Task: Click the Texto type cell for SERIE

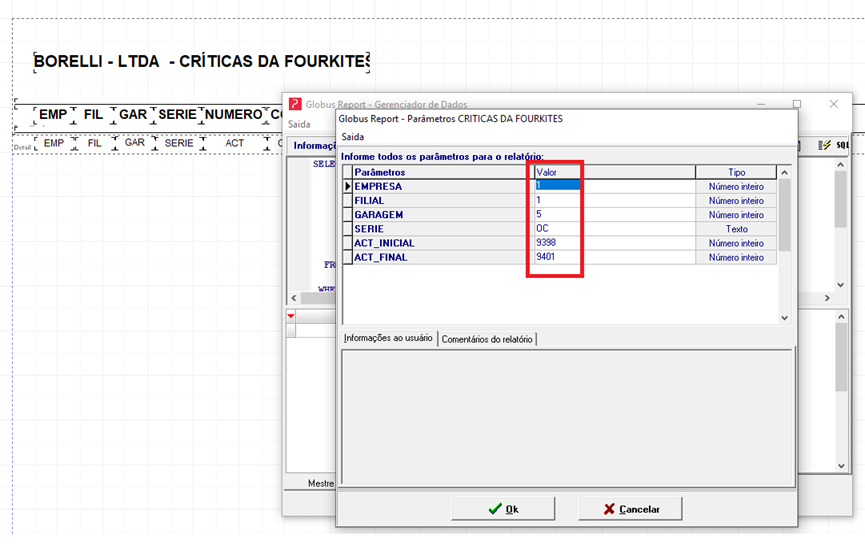Action: coord(736,229)
